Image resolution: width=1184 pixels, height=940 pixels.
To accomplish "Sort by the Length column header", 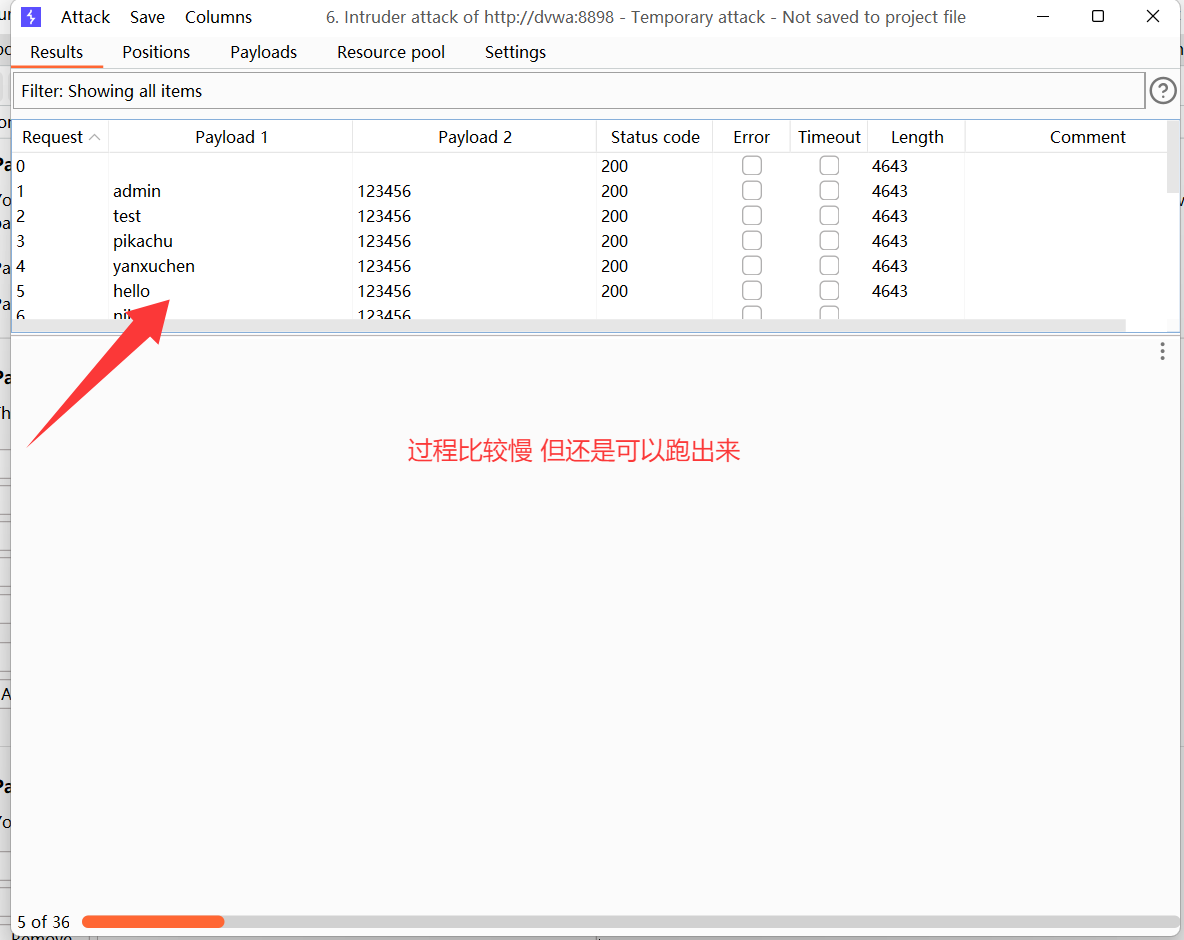I will 917,137.
